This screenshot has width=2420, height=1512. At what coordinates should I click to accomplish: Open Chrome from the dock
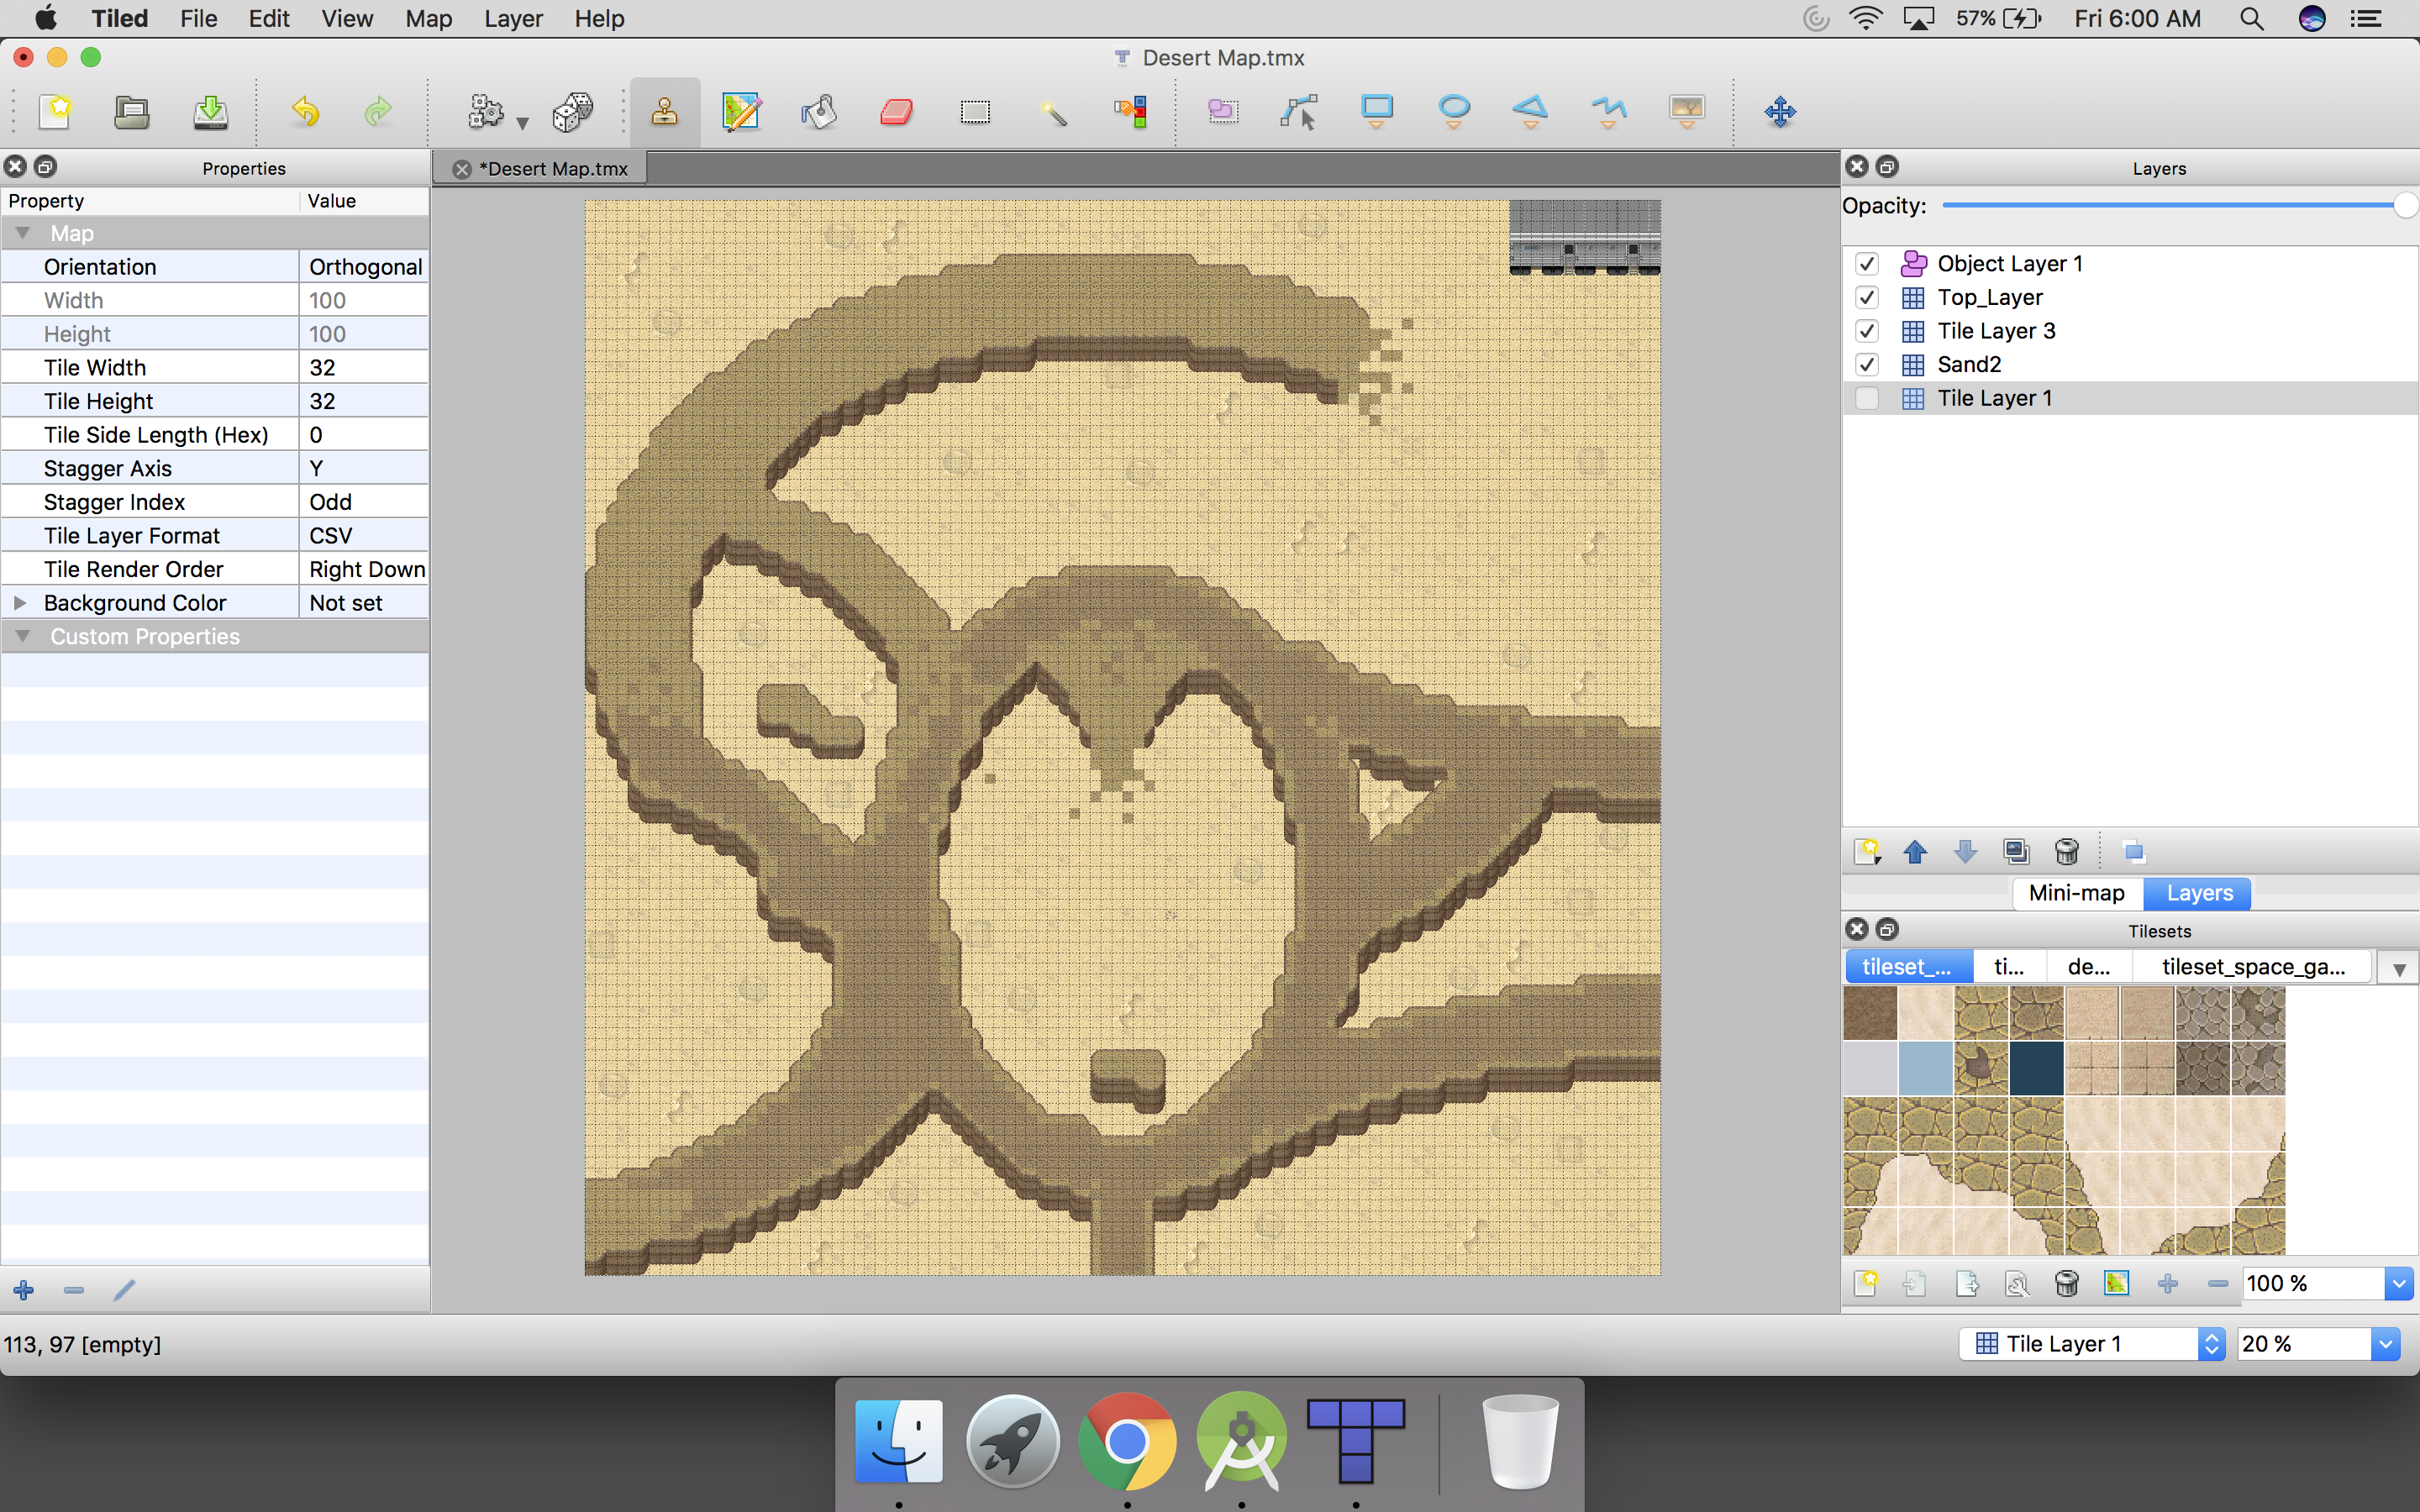pos(1127,1441)
